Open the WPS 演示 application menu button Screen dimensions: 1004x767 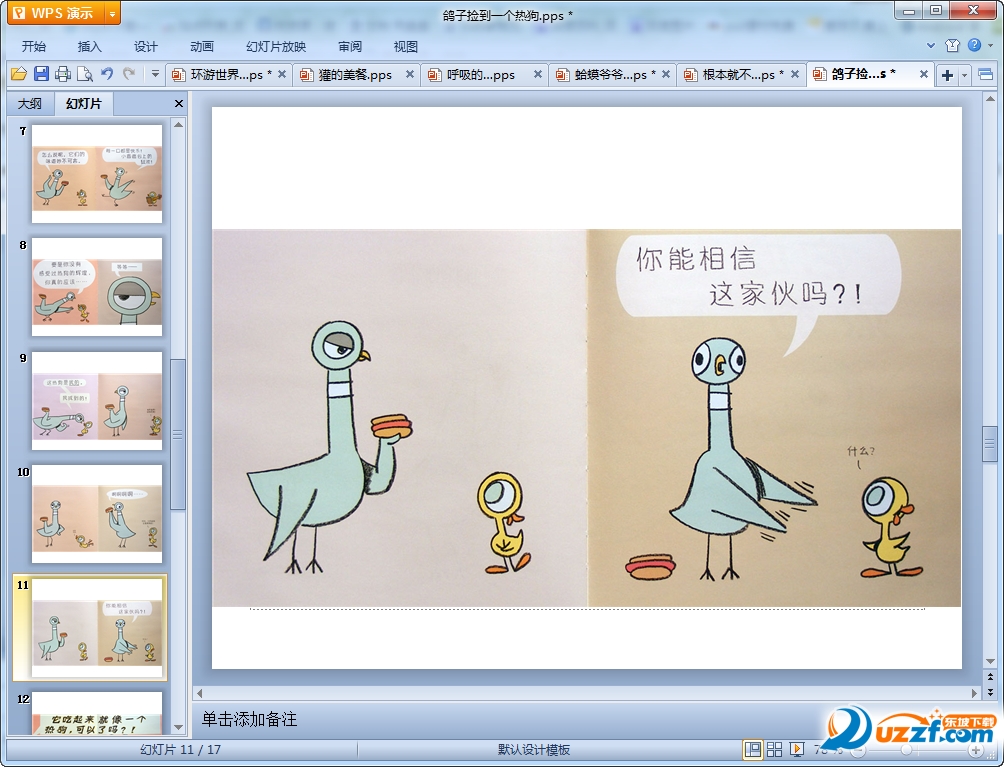click(54, 13)
